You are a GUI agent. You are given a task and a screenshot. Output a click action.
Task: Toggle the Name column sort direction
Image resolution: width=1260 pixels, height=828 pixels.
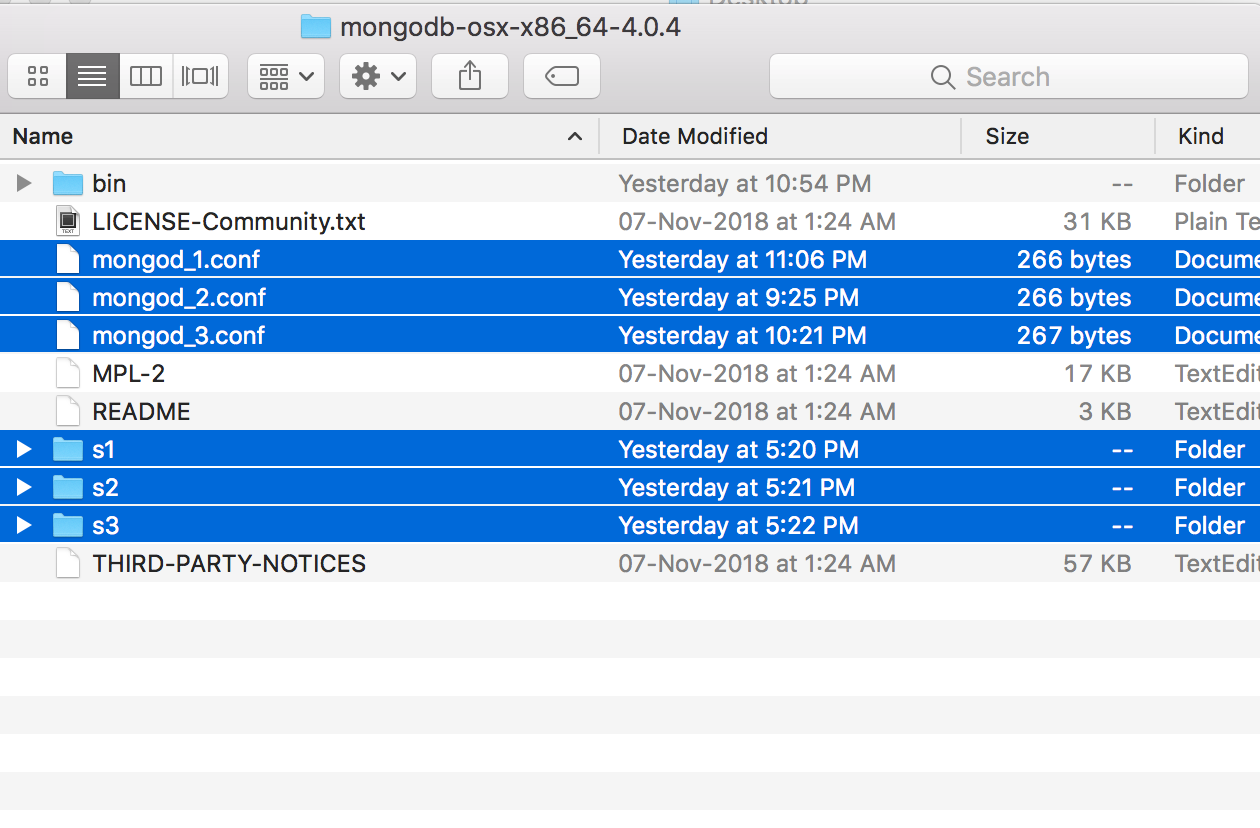click(43, 136)
